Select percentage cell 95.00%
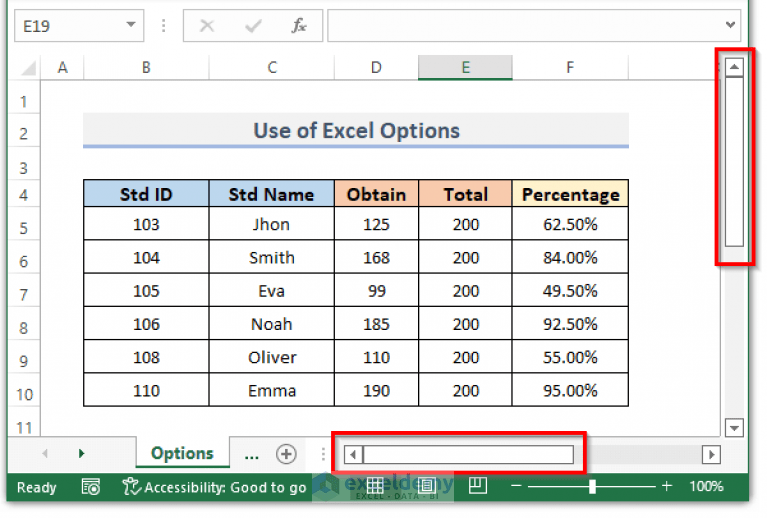The height and width of the screenshot is (518, 767). (572, 391)
